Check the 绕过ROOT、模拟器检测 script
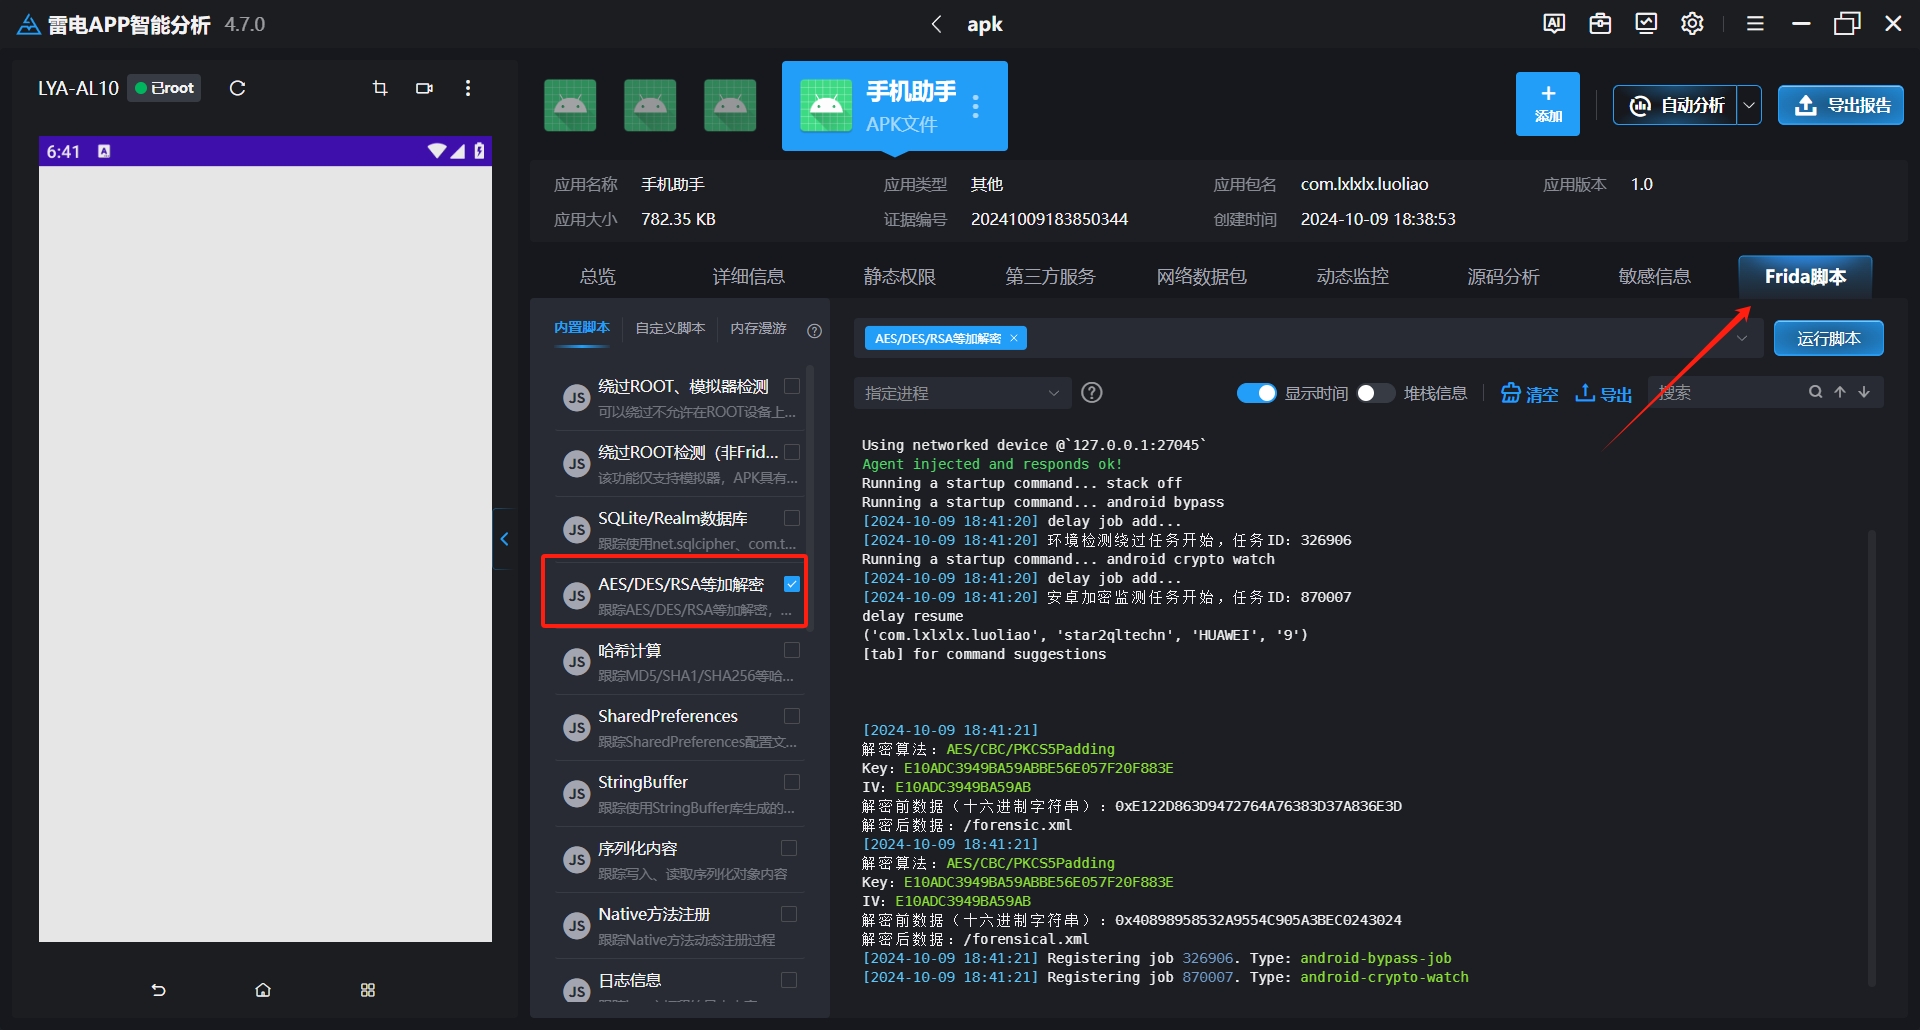 792,386
